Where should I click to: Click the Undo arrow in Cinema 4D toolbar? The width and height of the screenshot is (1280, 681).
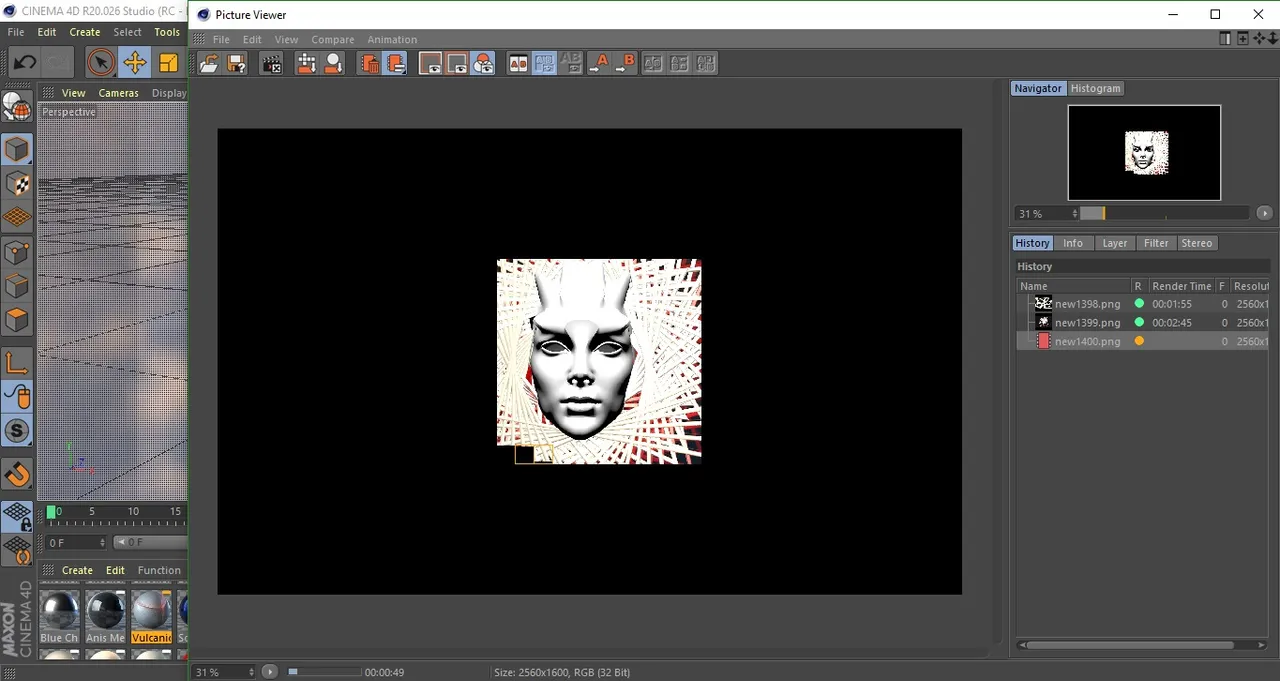23,63
